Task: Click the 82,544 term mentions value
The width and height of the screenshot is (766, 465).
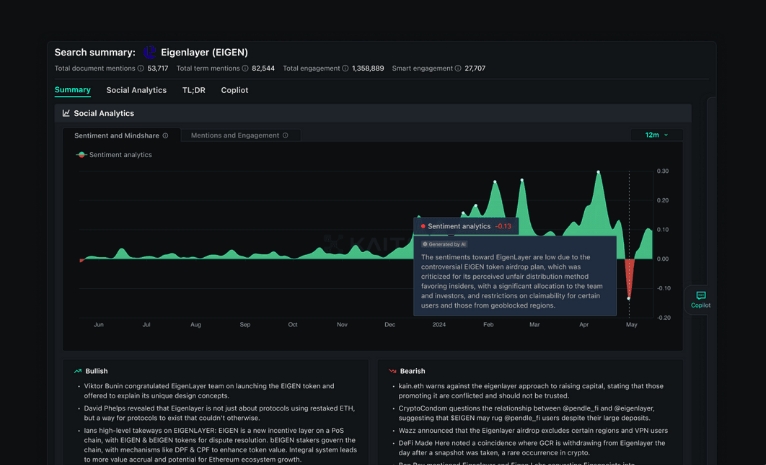Action: click(x=263, y=68)
